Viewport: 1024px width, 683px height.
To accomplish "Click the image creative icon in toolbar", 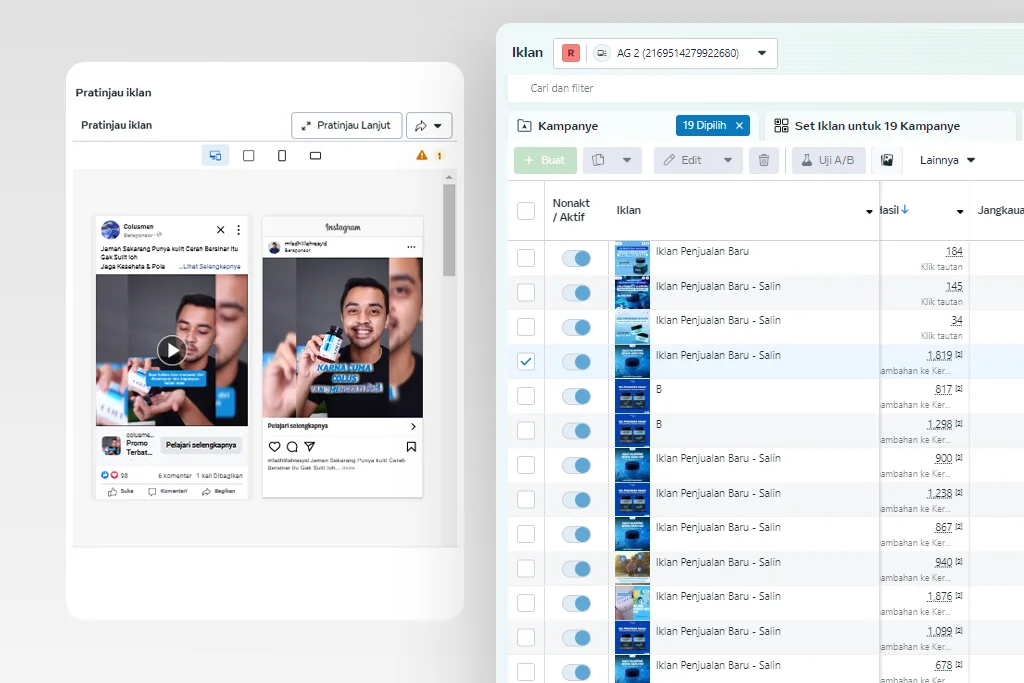I will [886, 160].
